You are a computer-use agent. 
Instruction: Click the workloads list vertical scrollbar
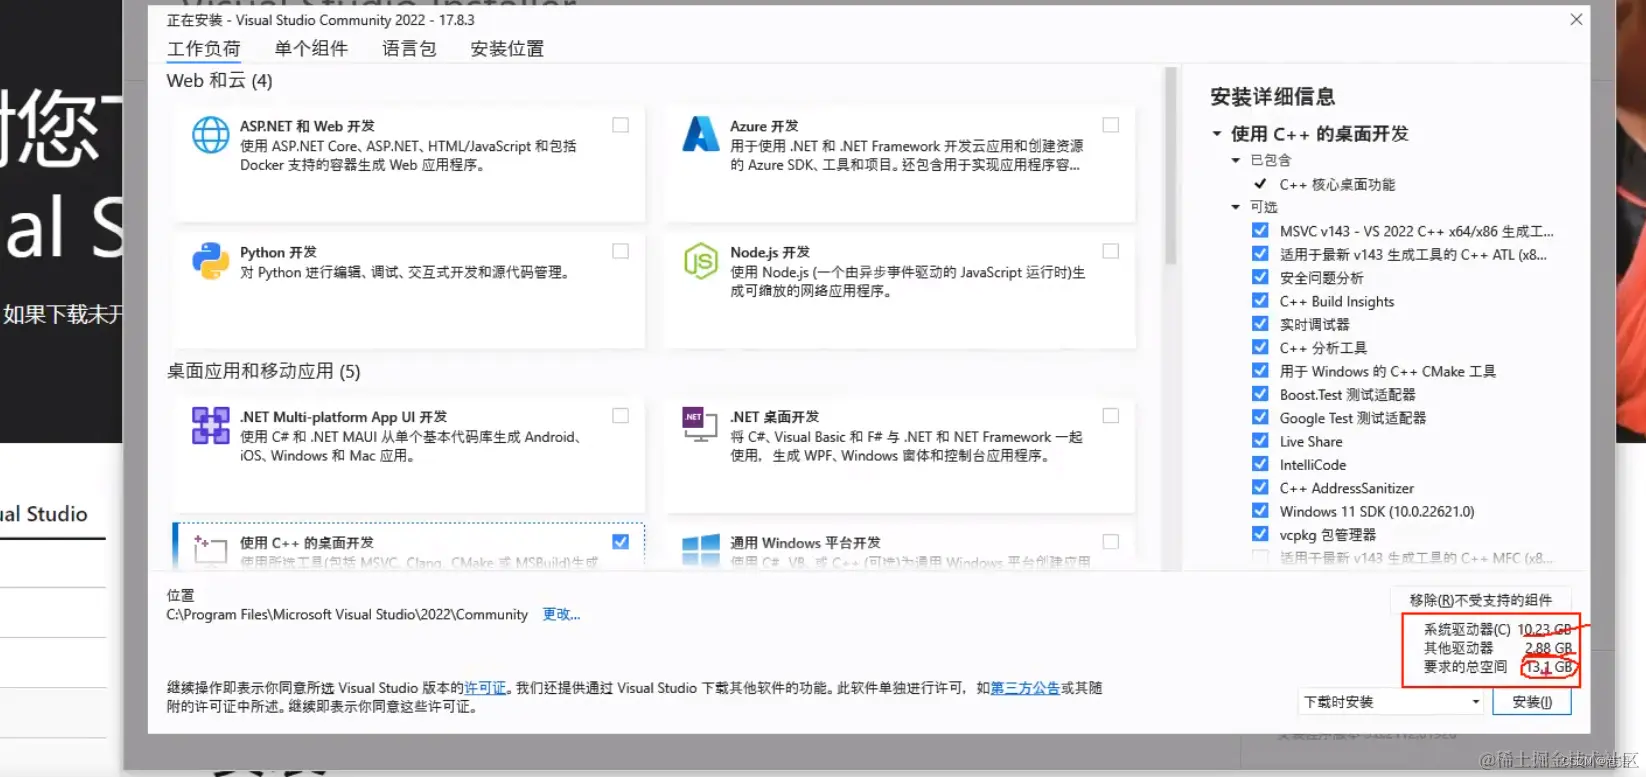click(x=1170, y=166)
